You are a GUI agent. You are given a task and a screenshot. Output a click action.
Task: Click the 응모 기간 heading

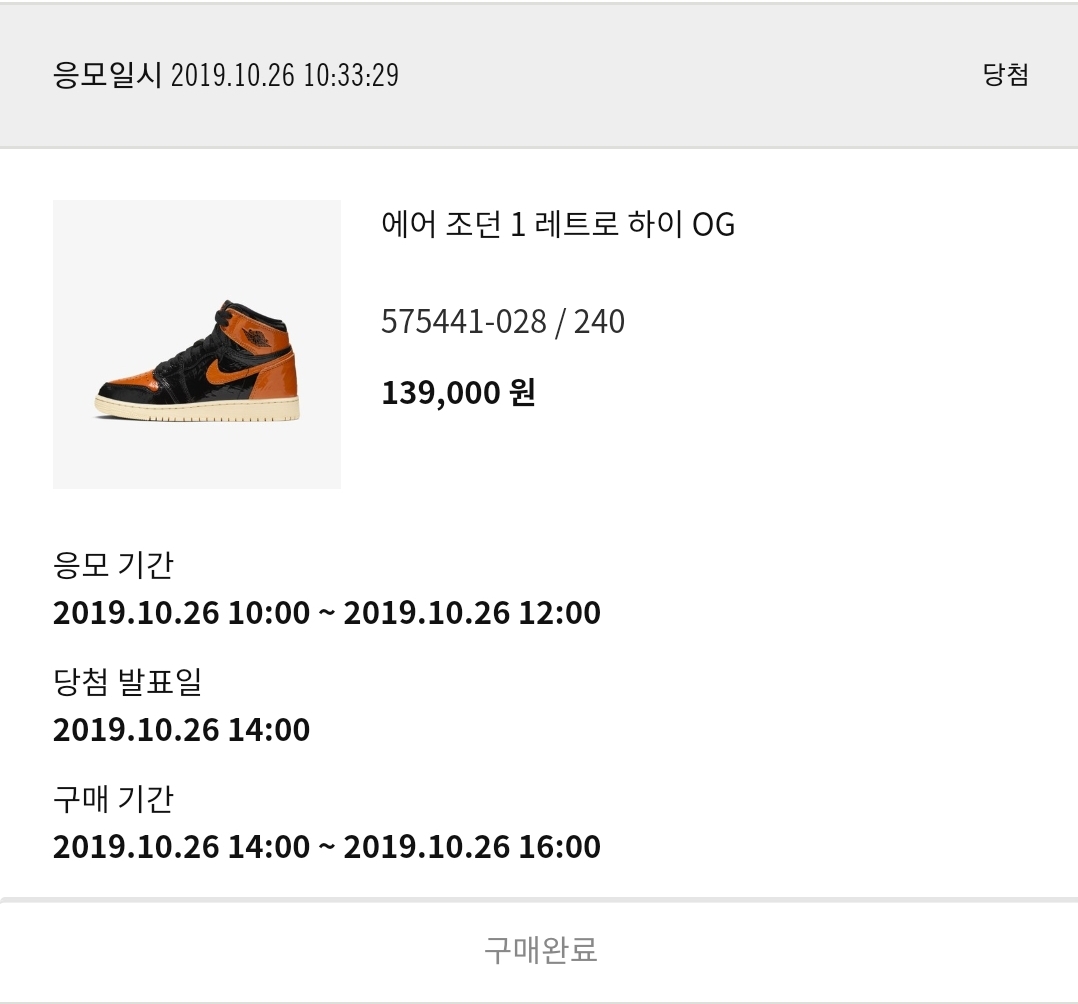pos(113,565)
